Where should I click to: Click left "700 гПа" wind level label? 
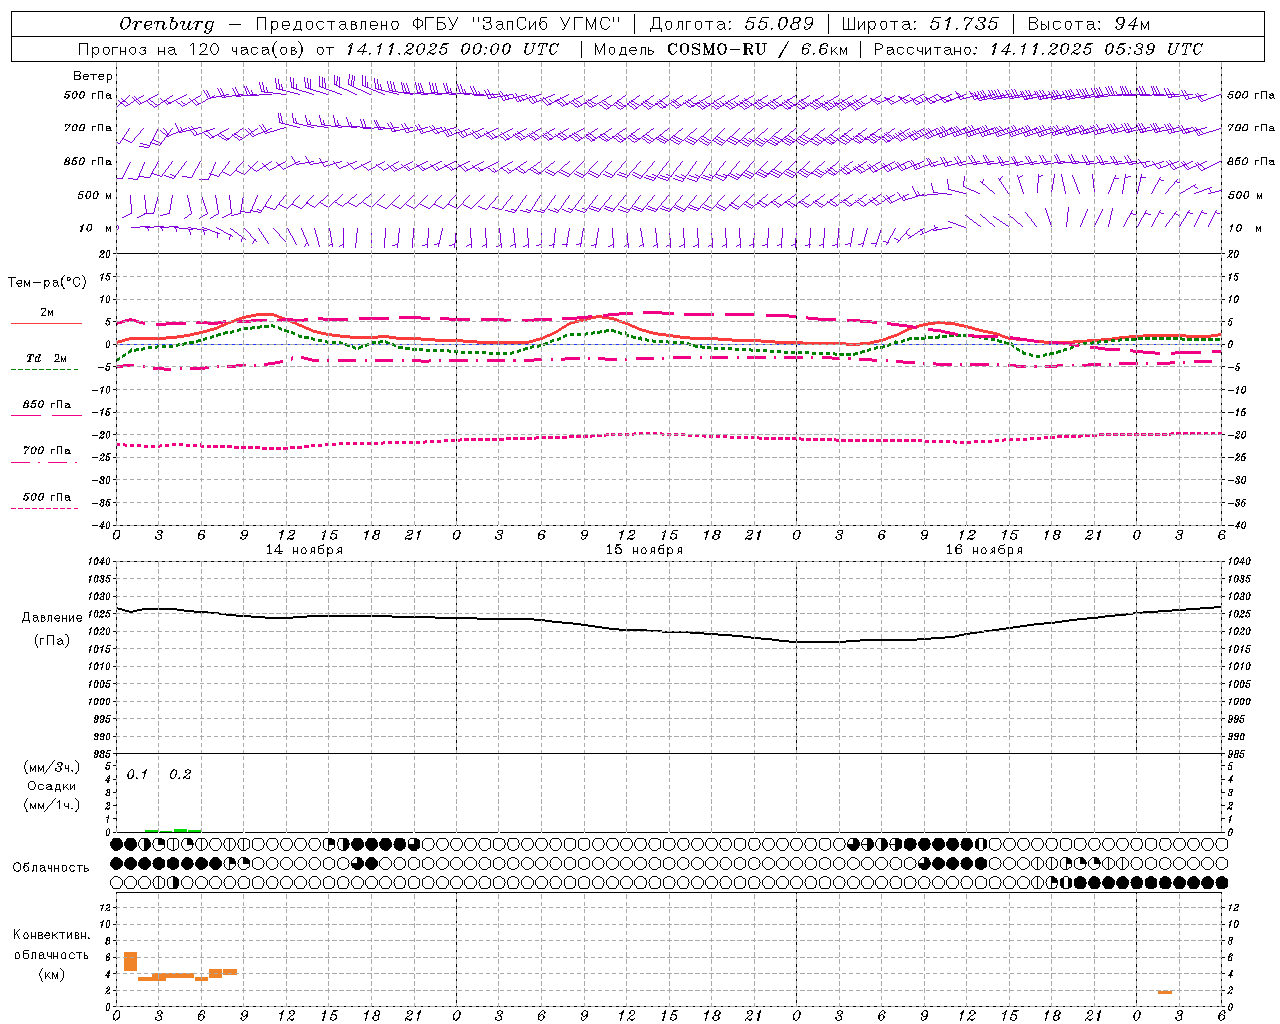click(x=88, y=128)
